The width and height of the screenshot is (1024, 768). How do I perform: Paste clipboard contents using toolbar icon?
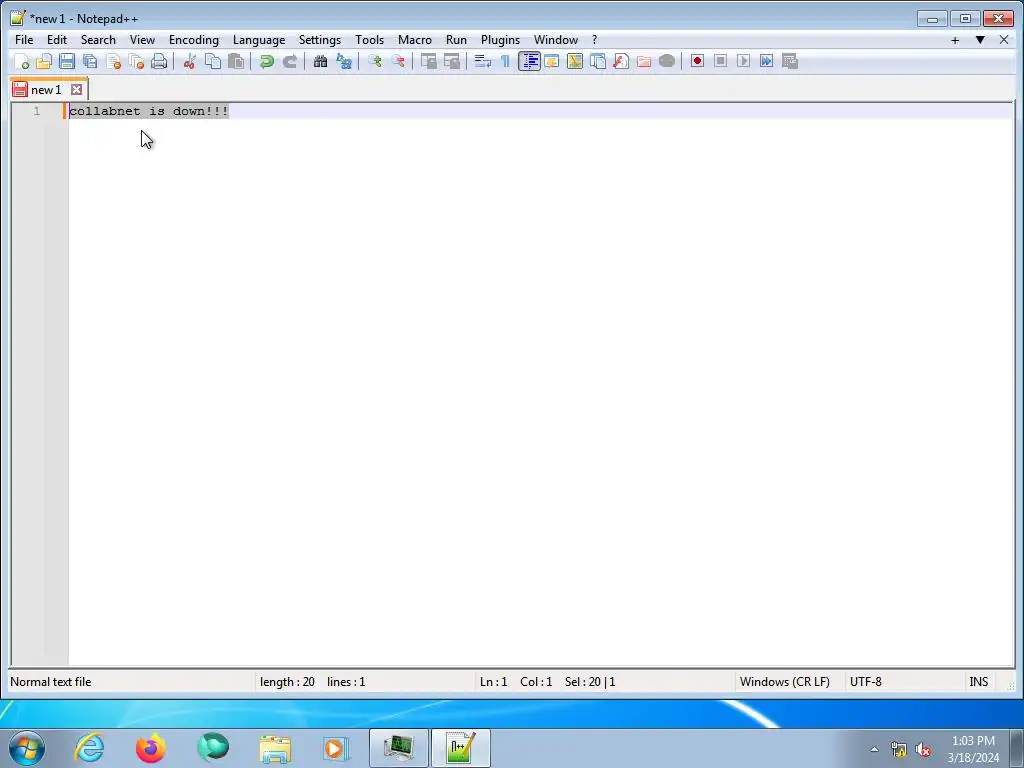[236, 61]
